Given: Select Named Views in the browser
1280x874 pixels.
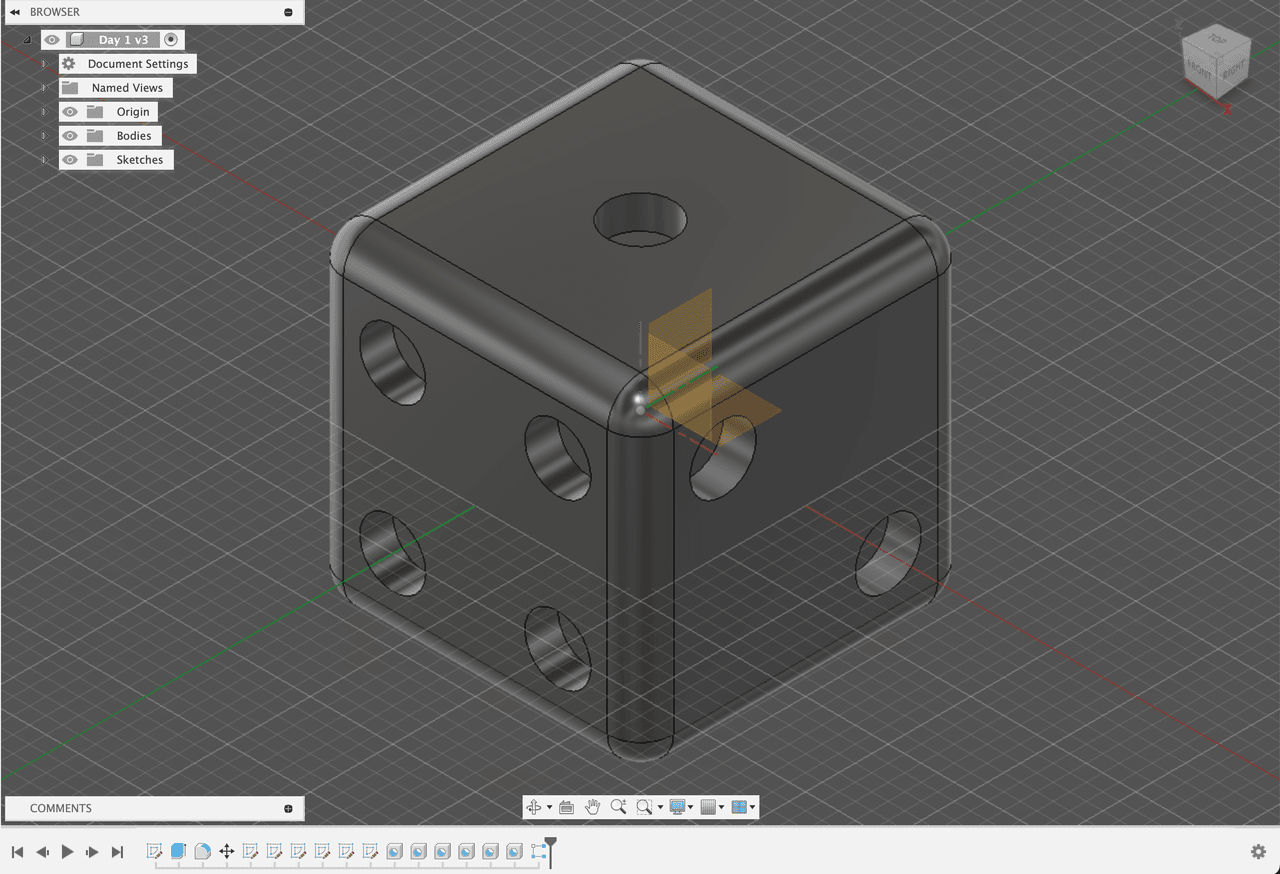Looking at the screenshot, I should pos(126,88).
